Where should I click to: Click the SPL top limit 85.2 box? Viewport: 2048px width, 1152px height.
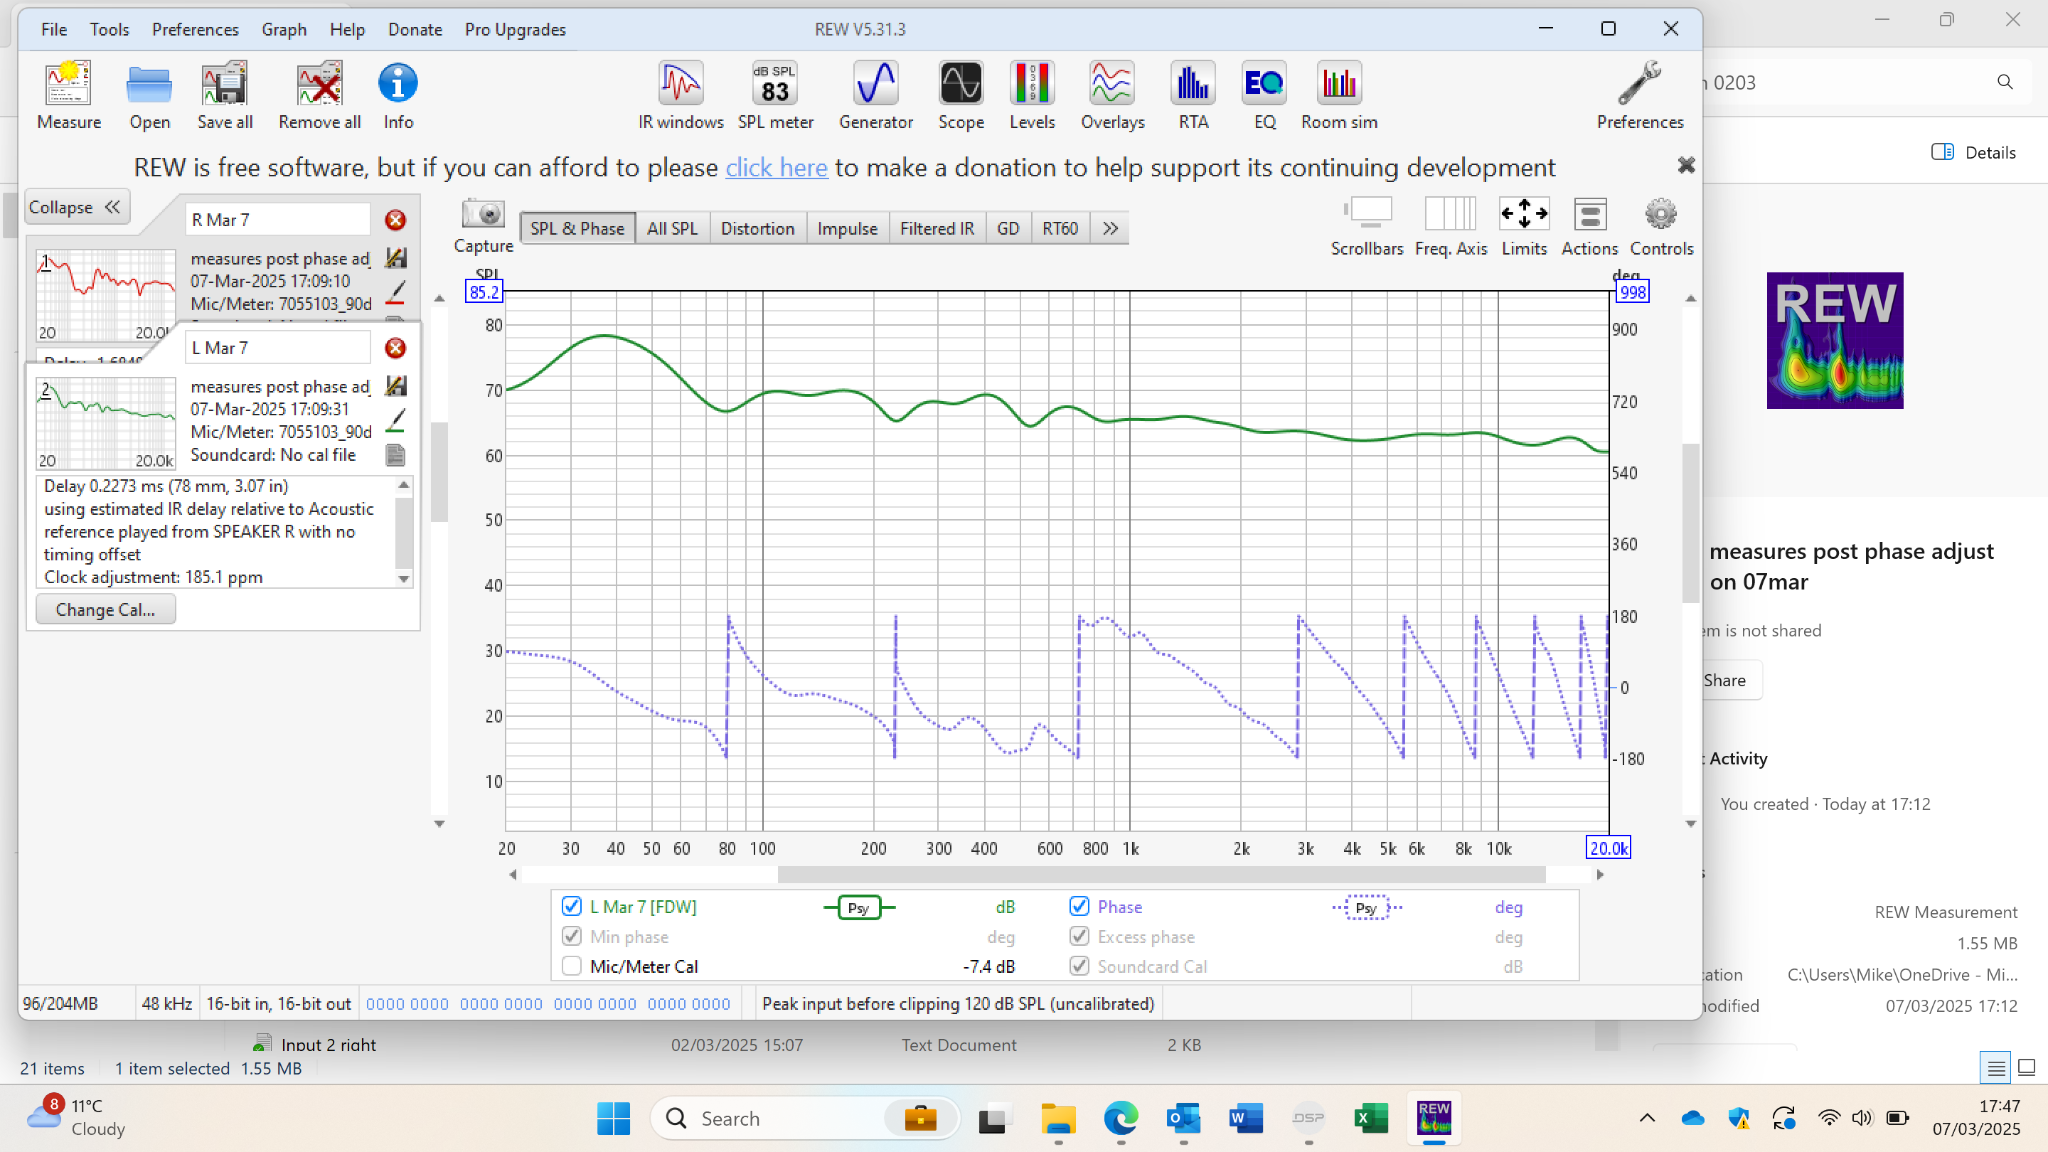click(484, 292)
